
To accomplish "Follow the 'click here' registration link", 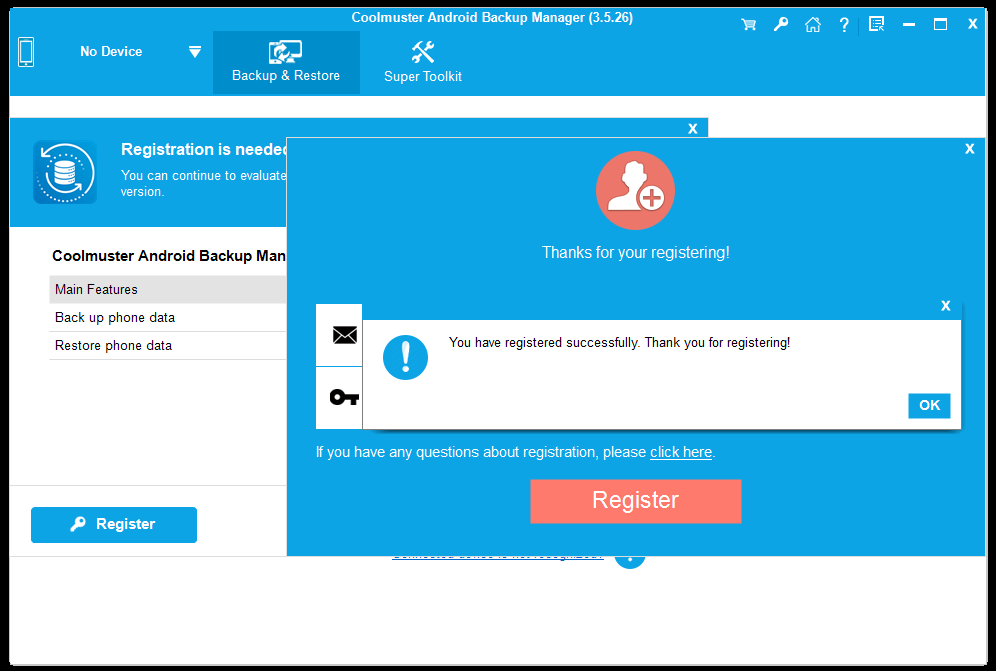I will pyautogui.click(x=681, y=452).
